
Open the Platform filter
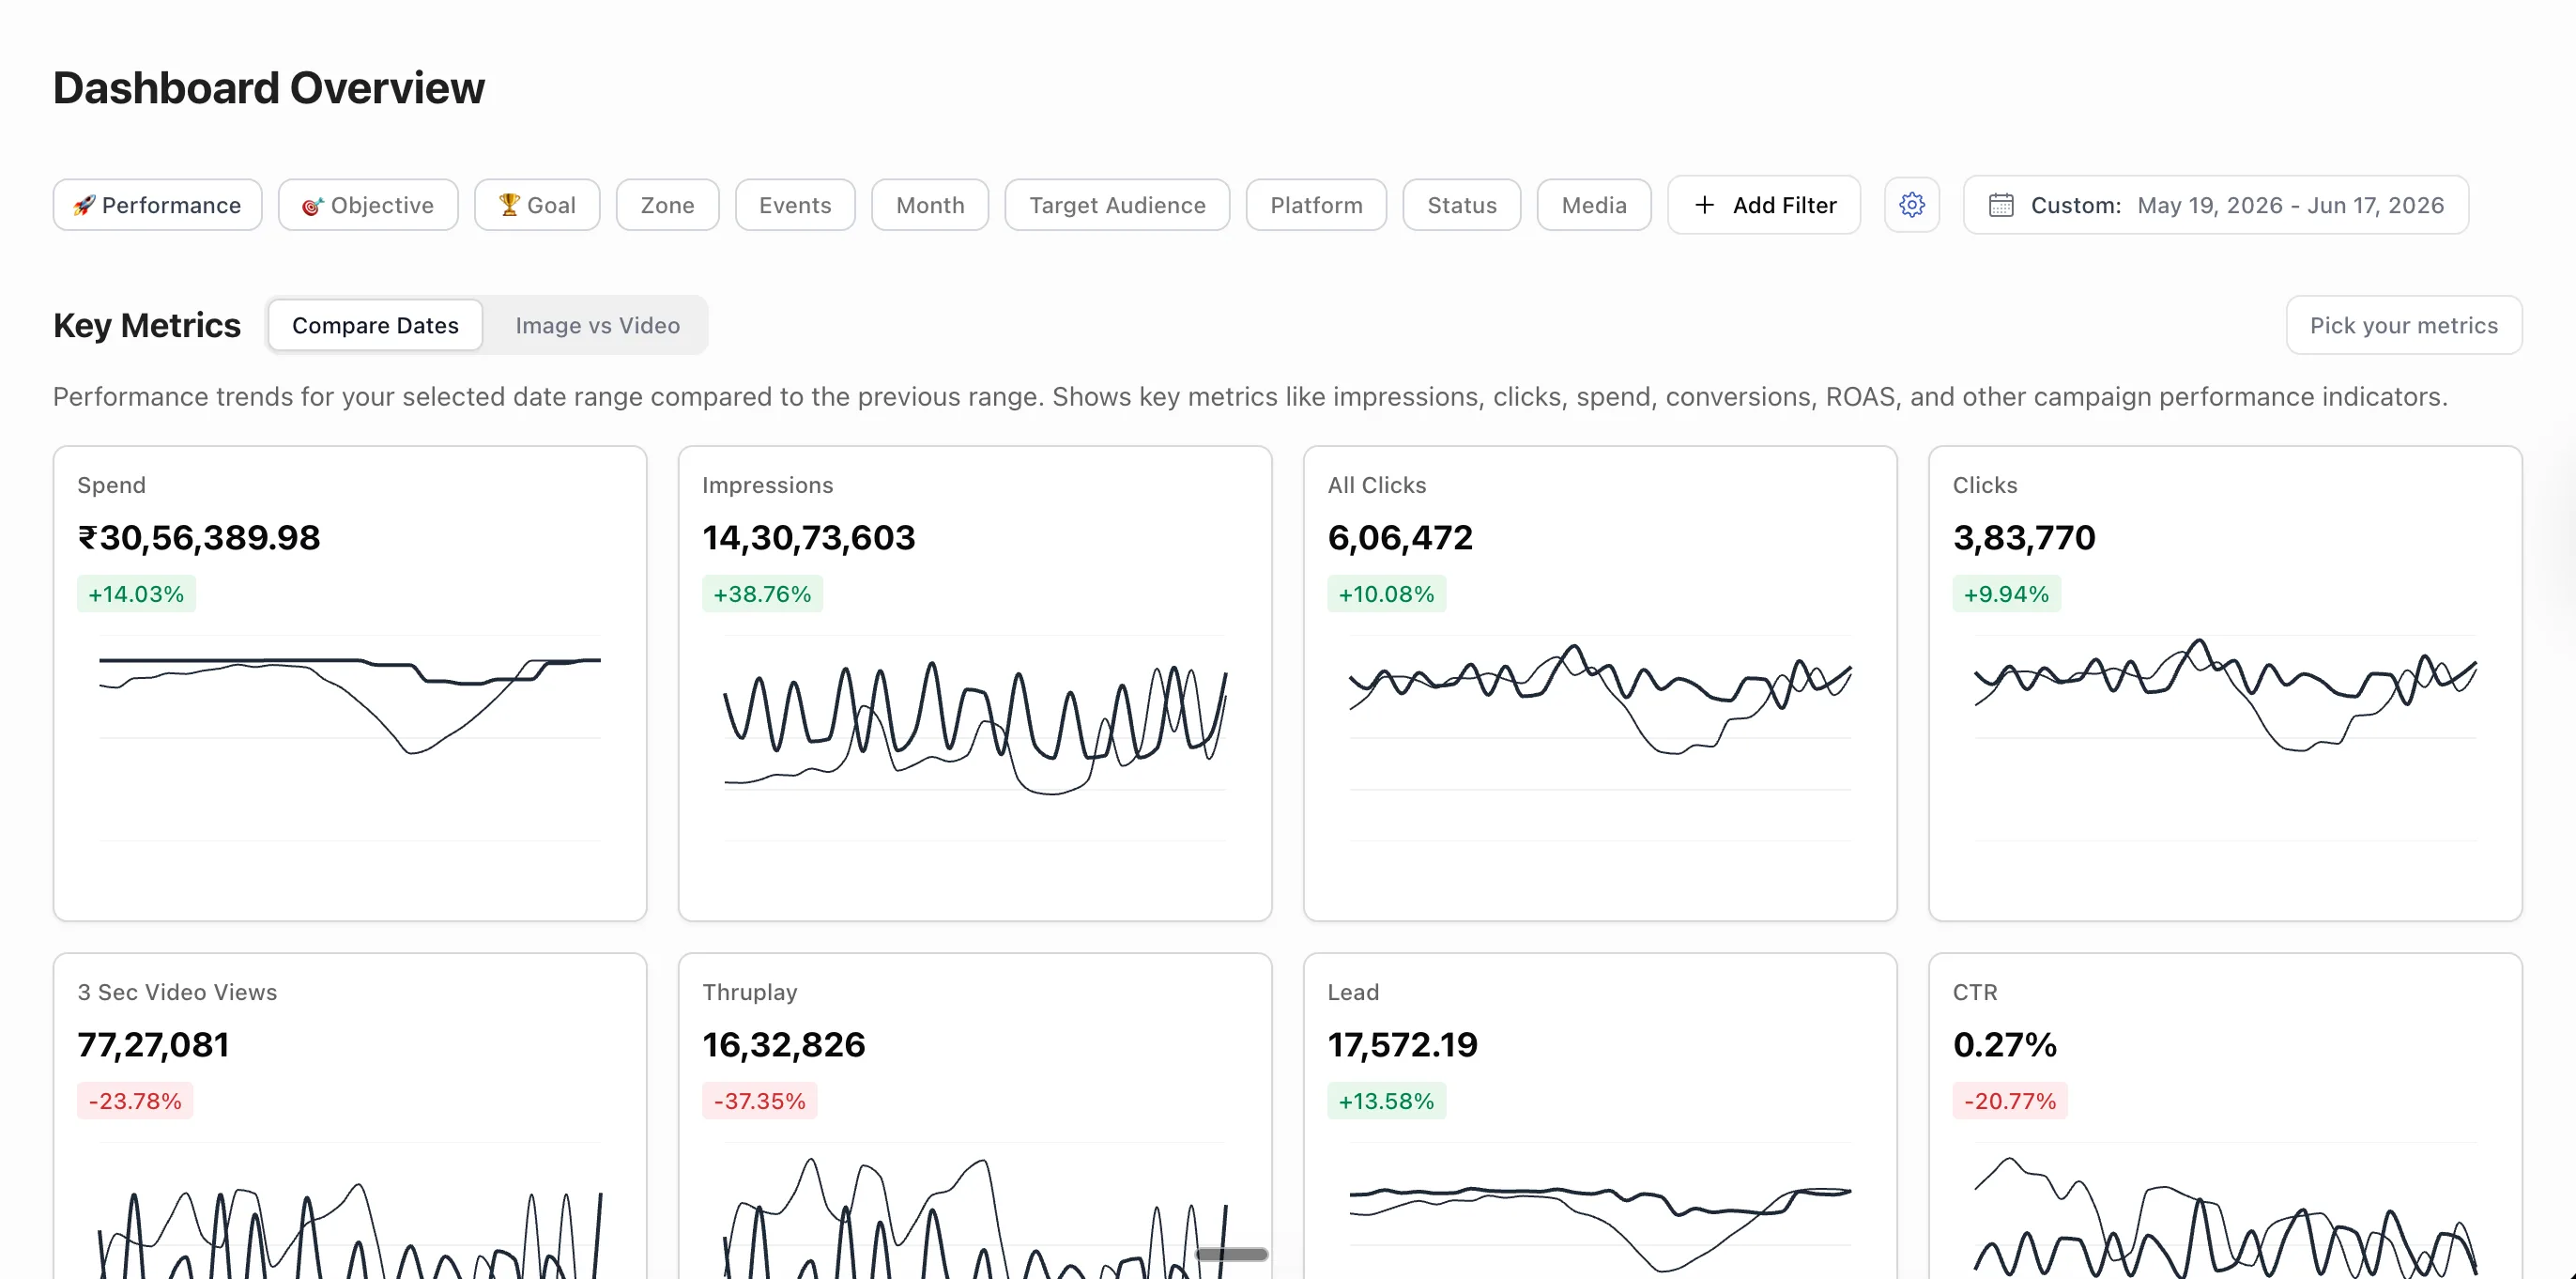[x=1316, y=205]
